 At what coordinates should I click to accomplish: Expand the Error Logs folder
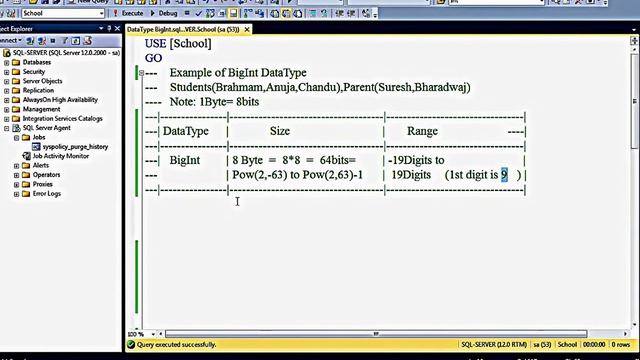17,194
